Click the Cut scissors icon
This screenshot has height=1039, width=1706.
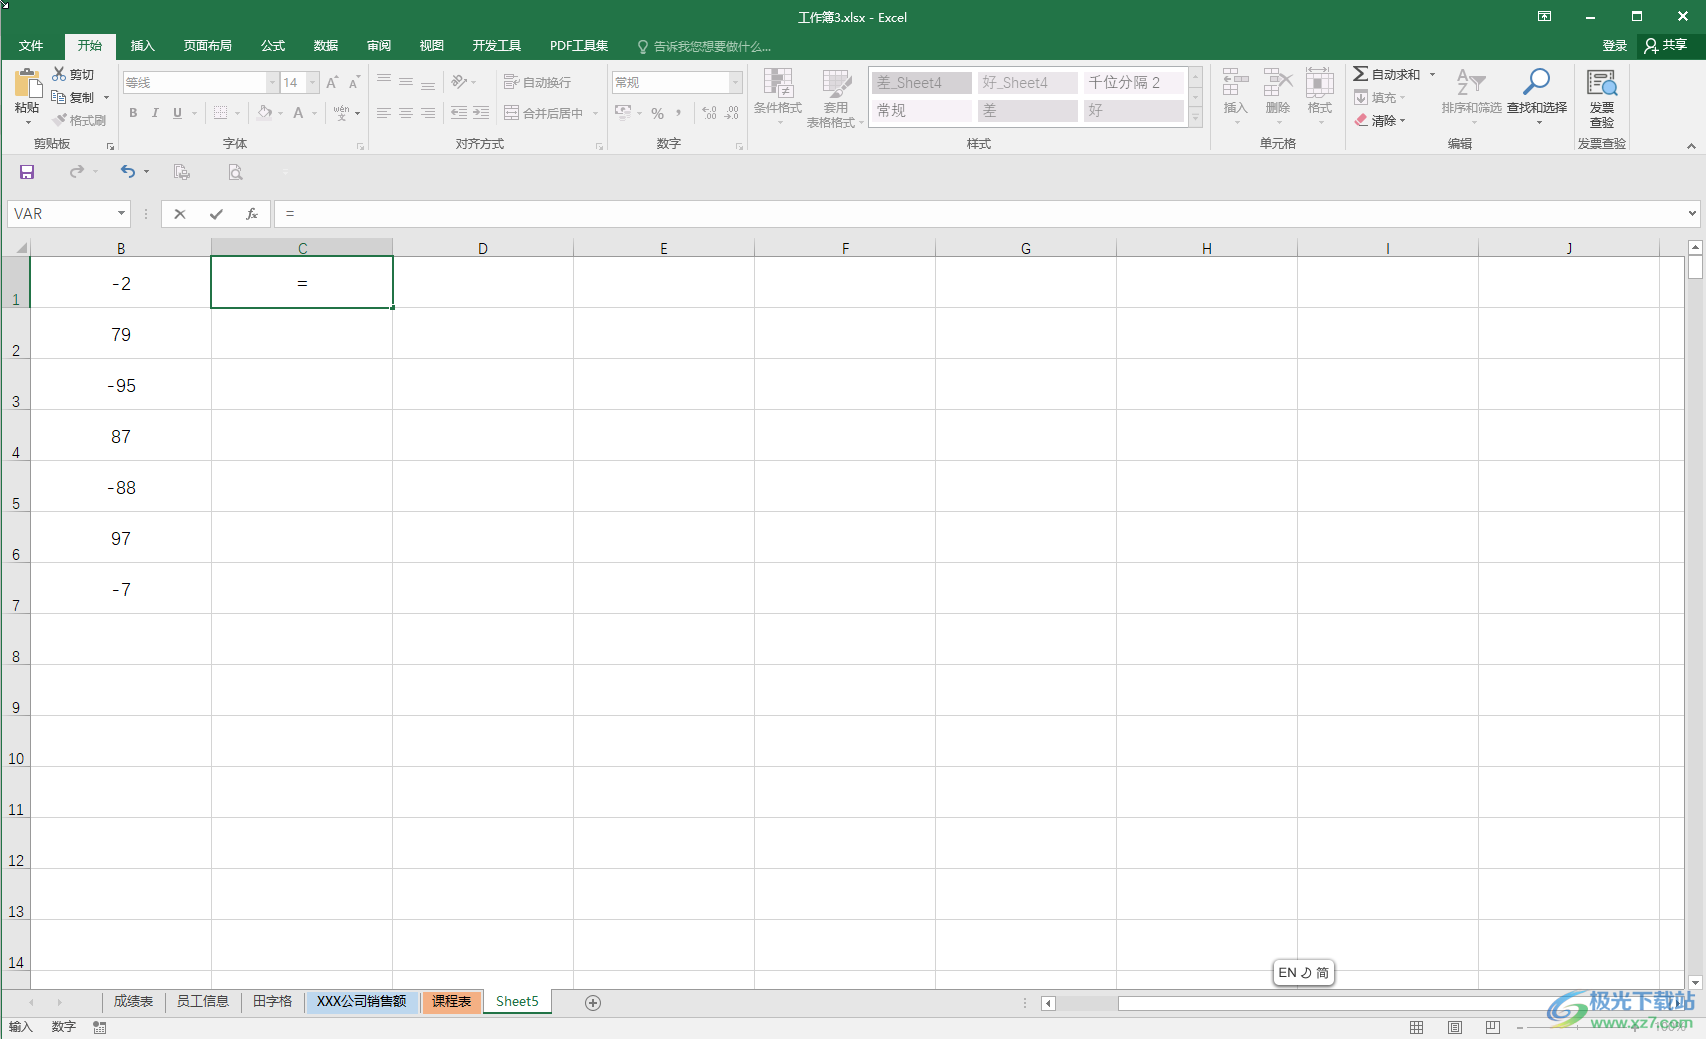[x=59, y=74]
